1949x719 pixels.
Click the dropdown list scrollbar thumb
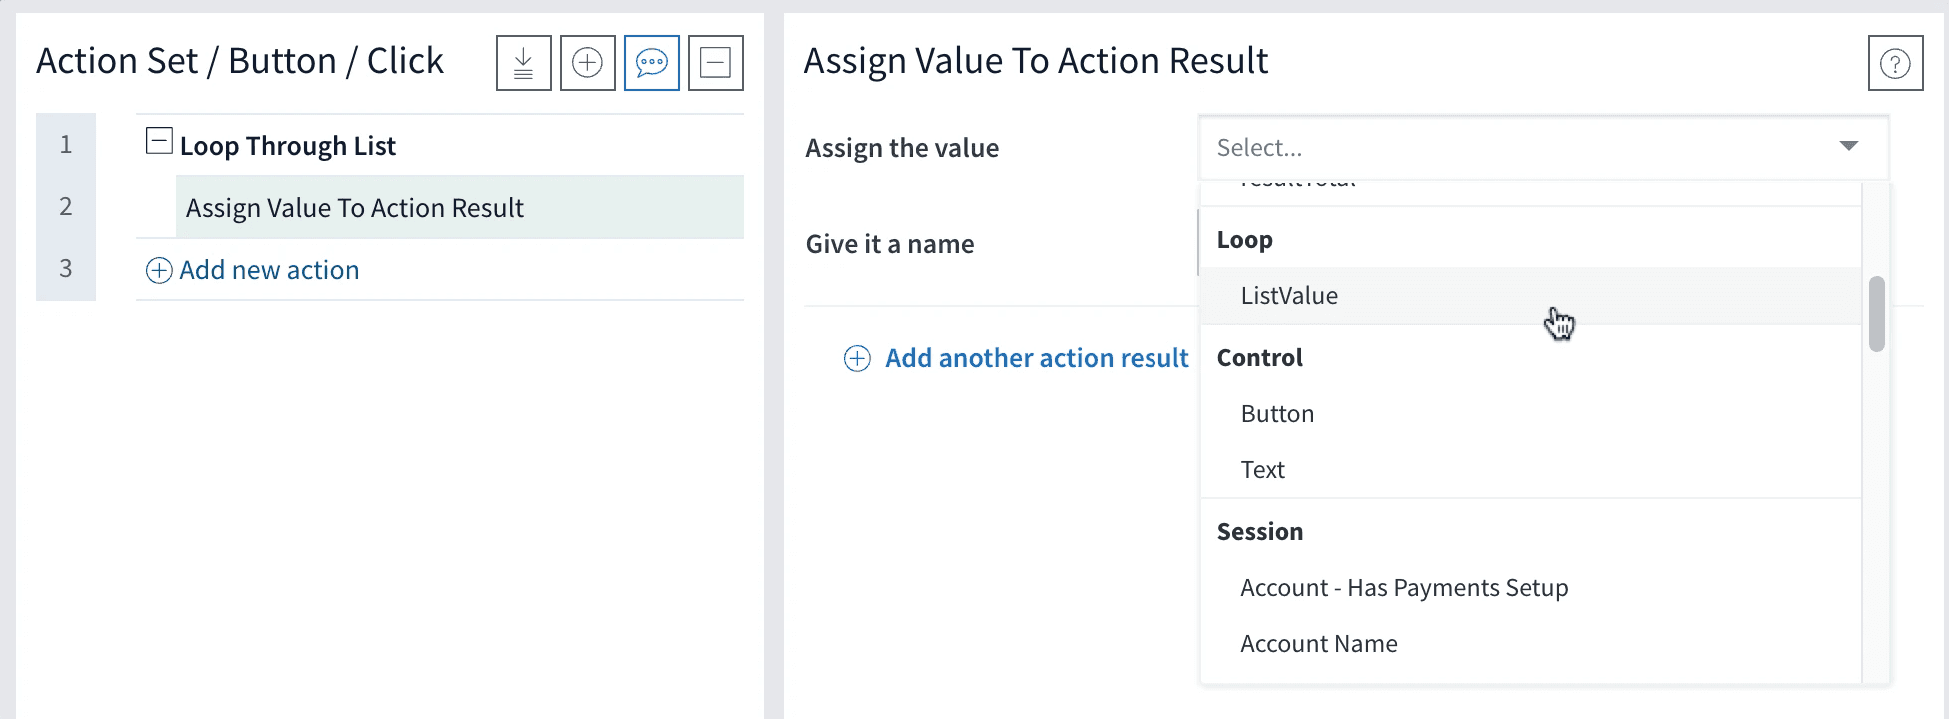tap(1876, 314)
